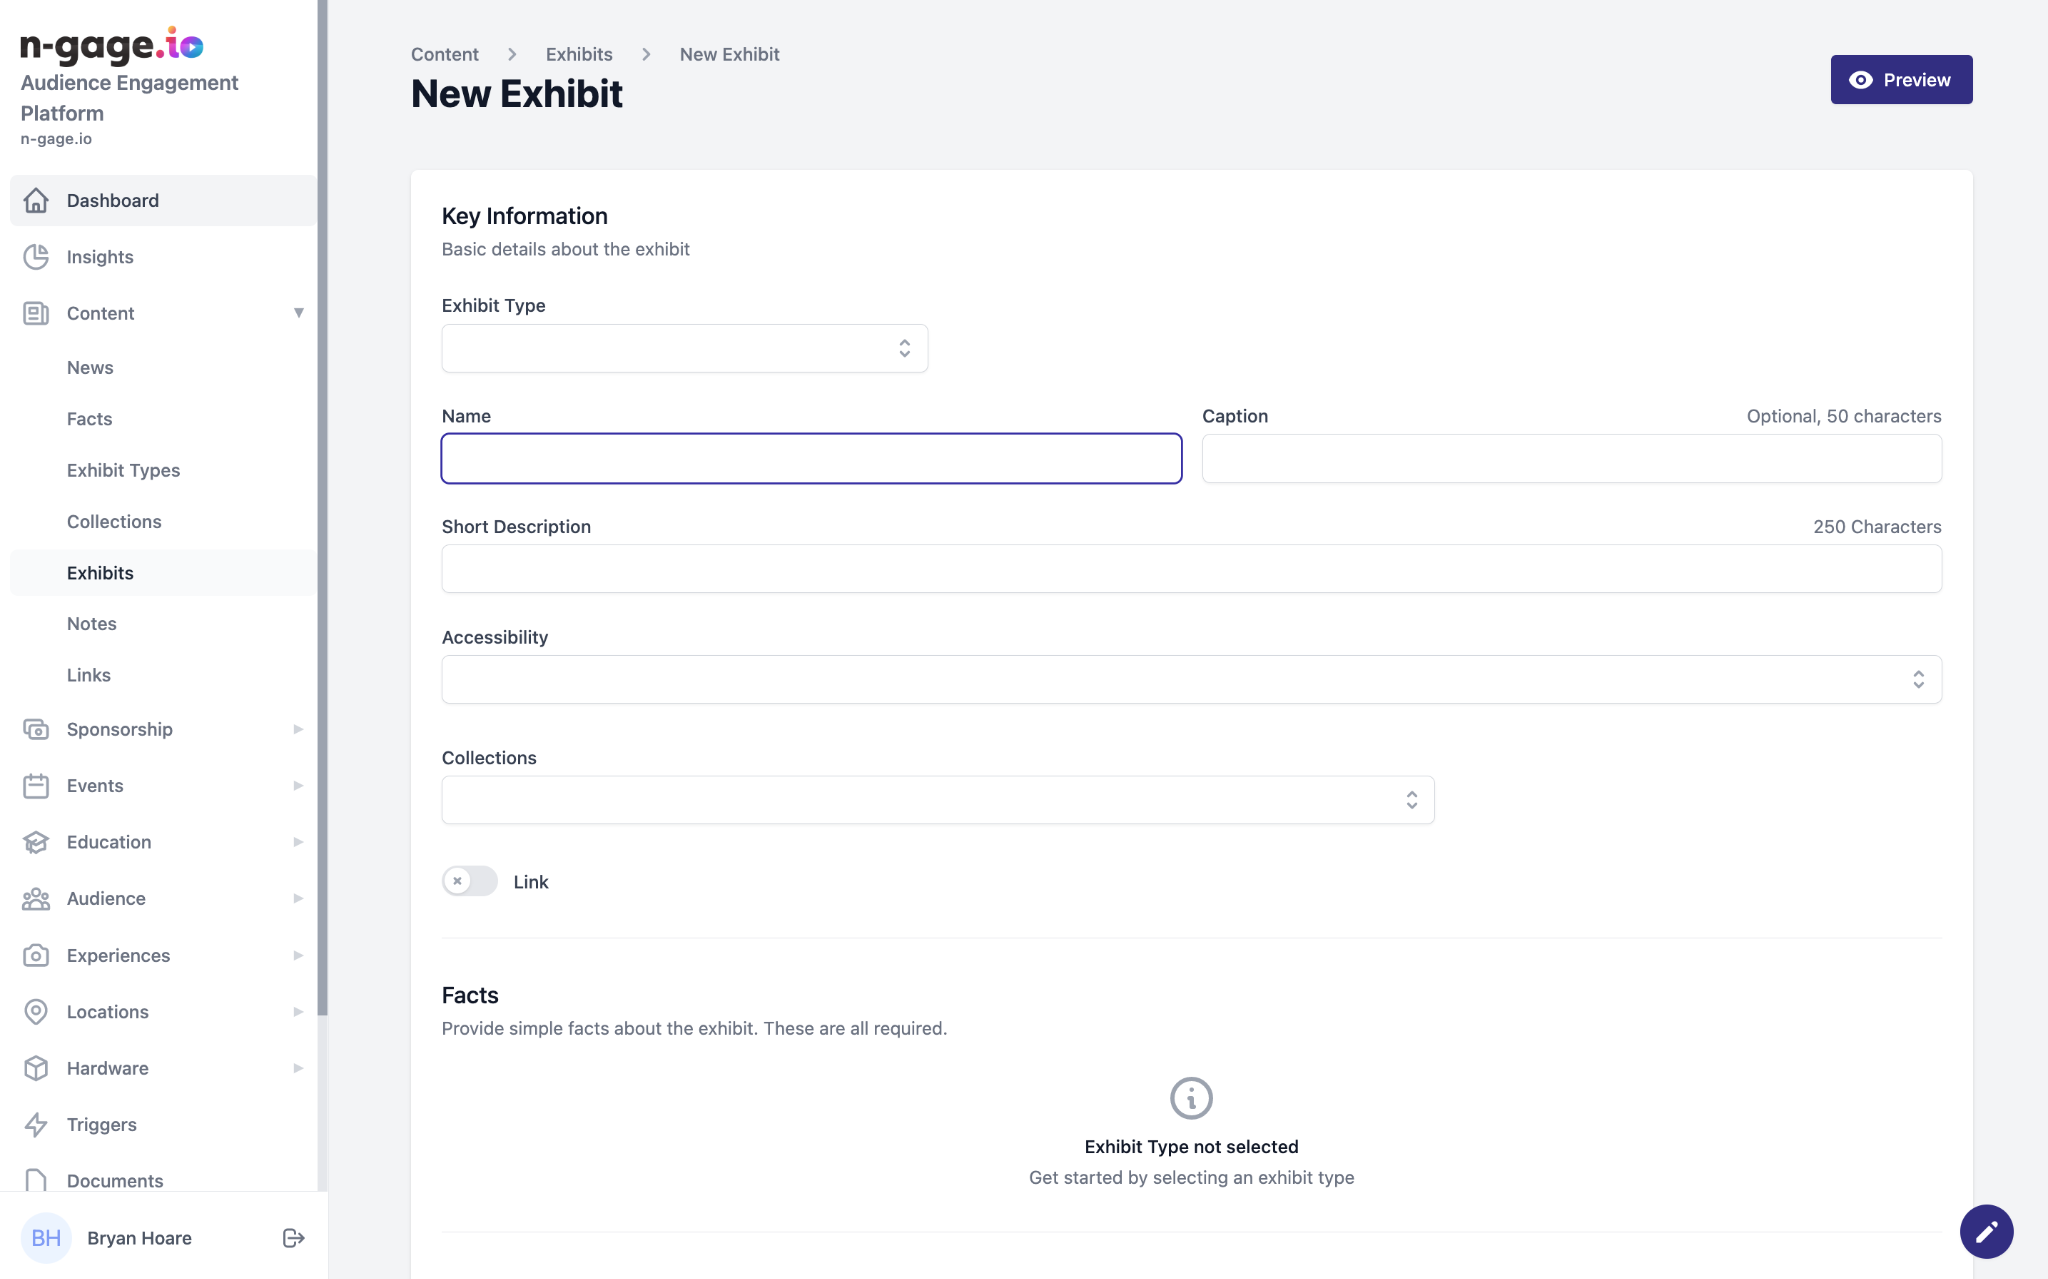Click into the Short Description field
This screenshot has height=1279, width=2048.
point(1191,569)
